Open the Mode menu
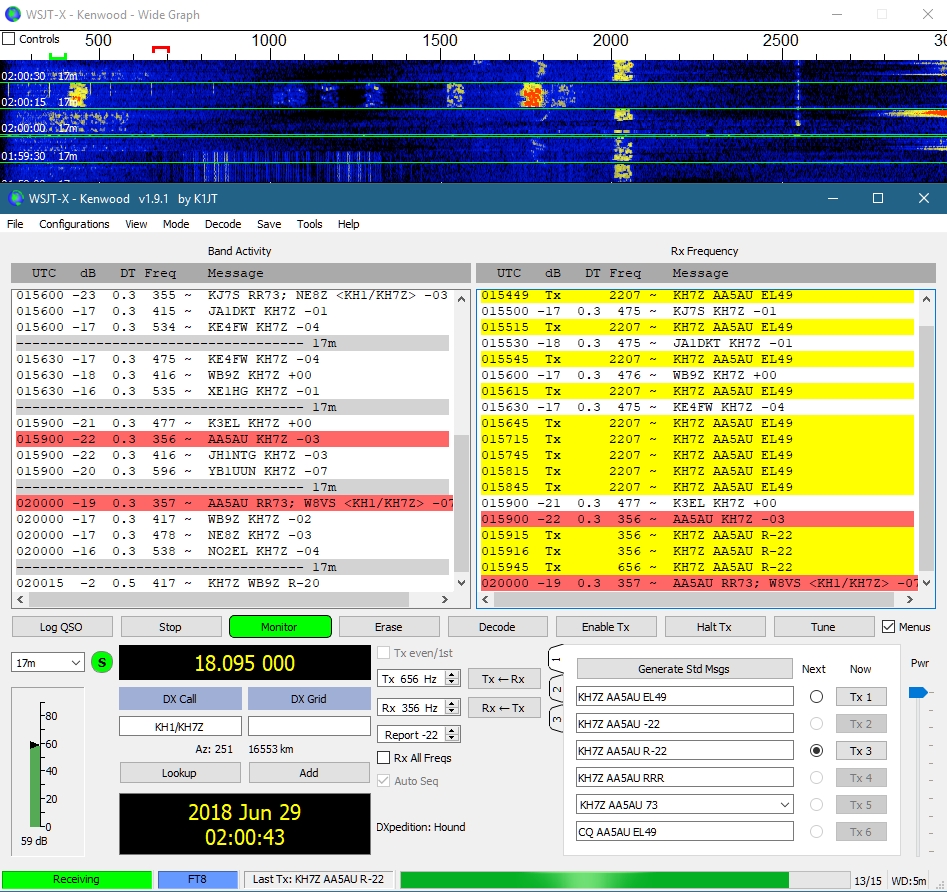The image size is (947, 892). click(176, 224)
